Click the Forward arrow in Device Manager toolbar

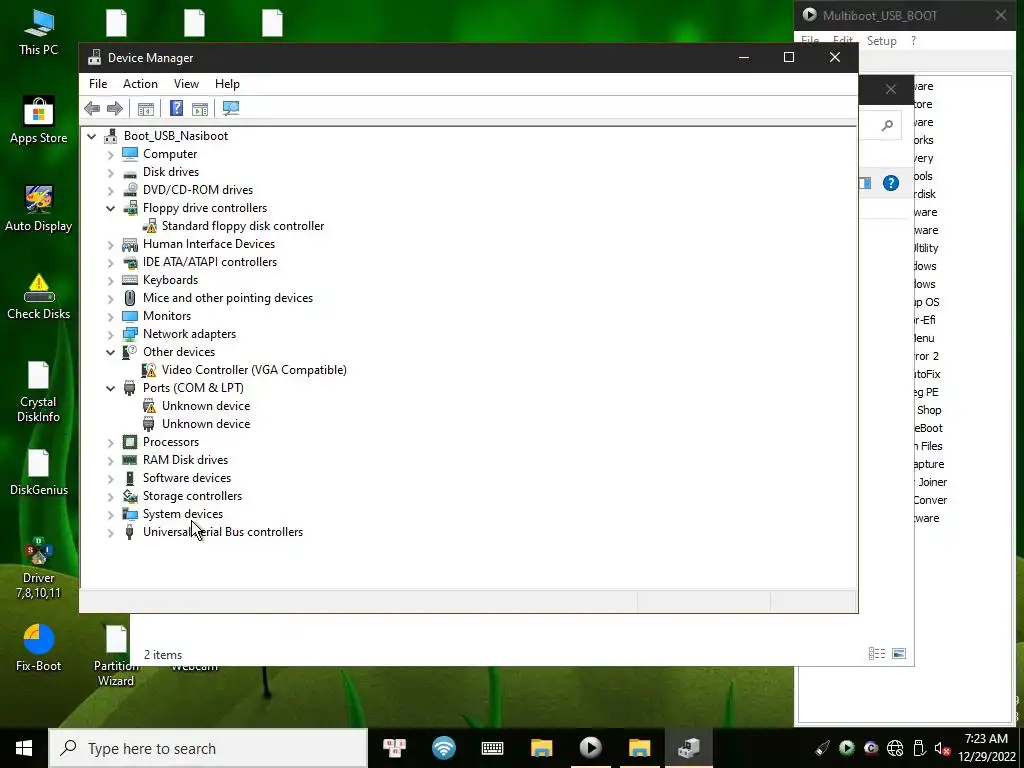(x=115, y=108)
